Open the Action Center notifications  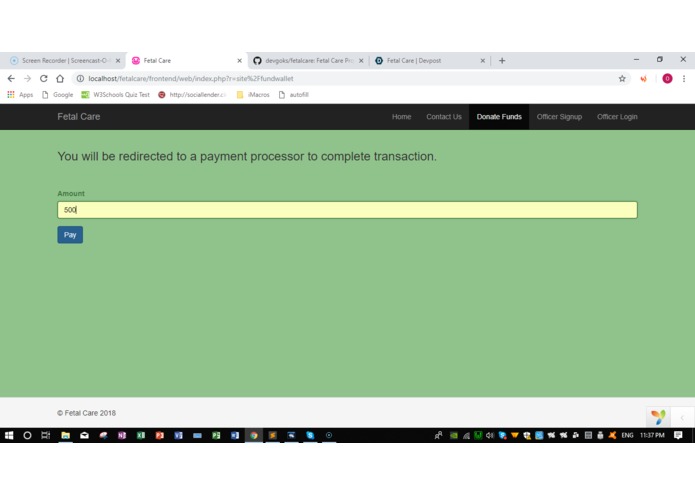[x=678, y=436]
